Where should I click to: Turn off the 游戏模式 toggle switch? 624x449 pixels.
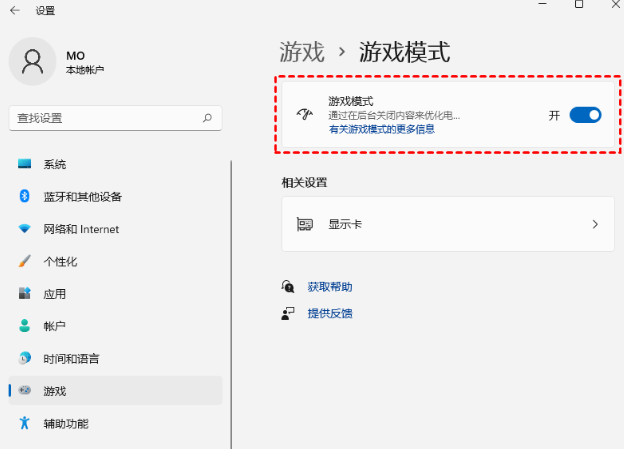(585, 115)
